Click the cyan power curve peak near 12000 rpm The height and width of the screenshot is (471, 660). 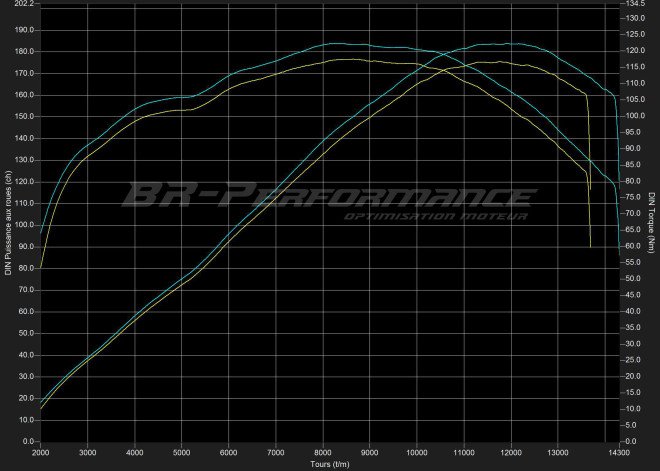pos(510,44)
